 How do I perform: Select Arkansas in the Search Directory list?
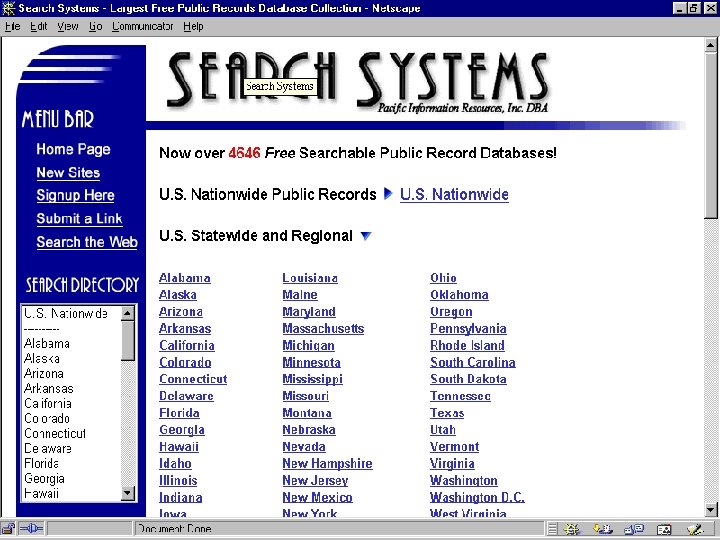pos(49,388)
